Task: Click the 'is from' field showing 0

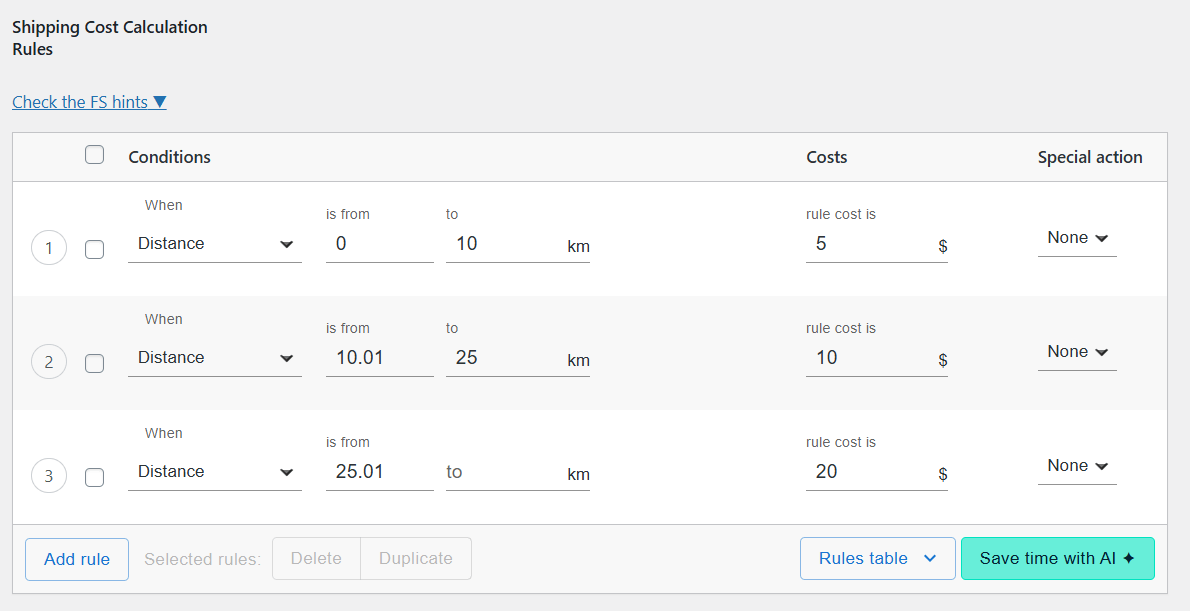Action: point(379,243)
